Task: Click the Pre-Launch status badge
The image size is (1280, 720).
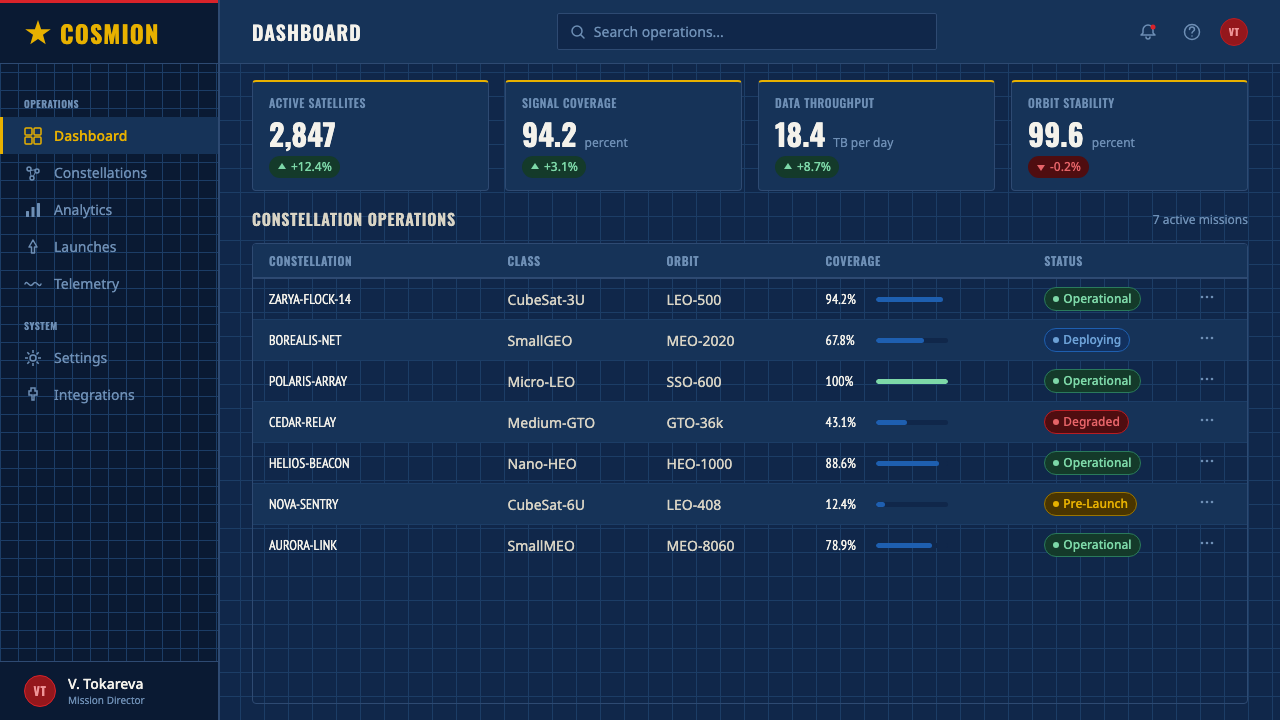Action: coord(1090,504)
